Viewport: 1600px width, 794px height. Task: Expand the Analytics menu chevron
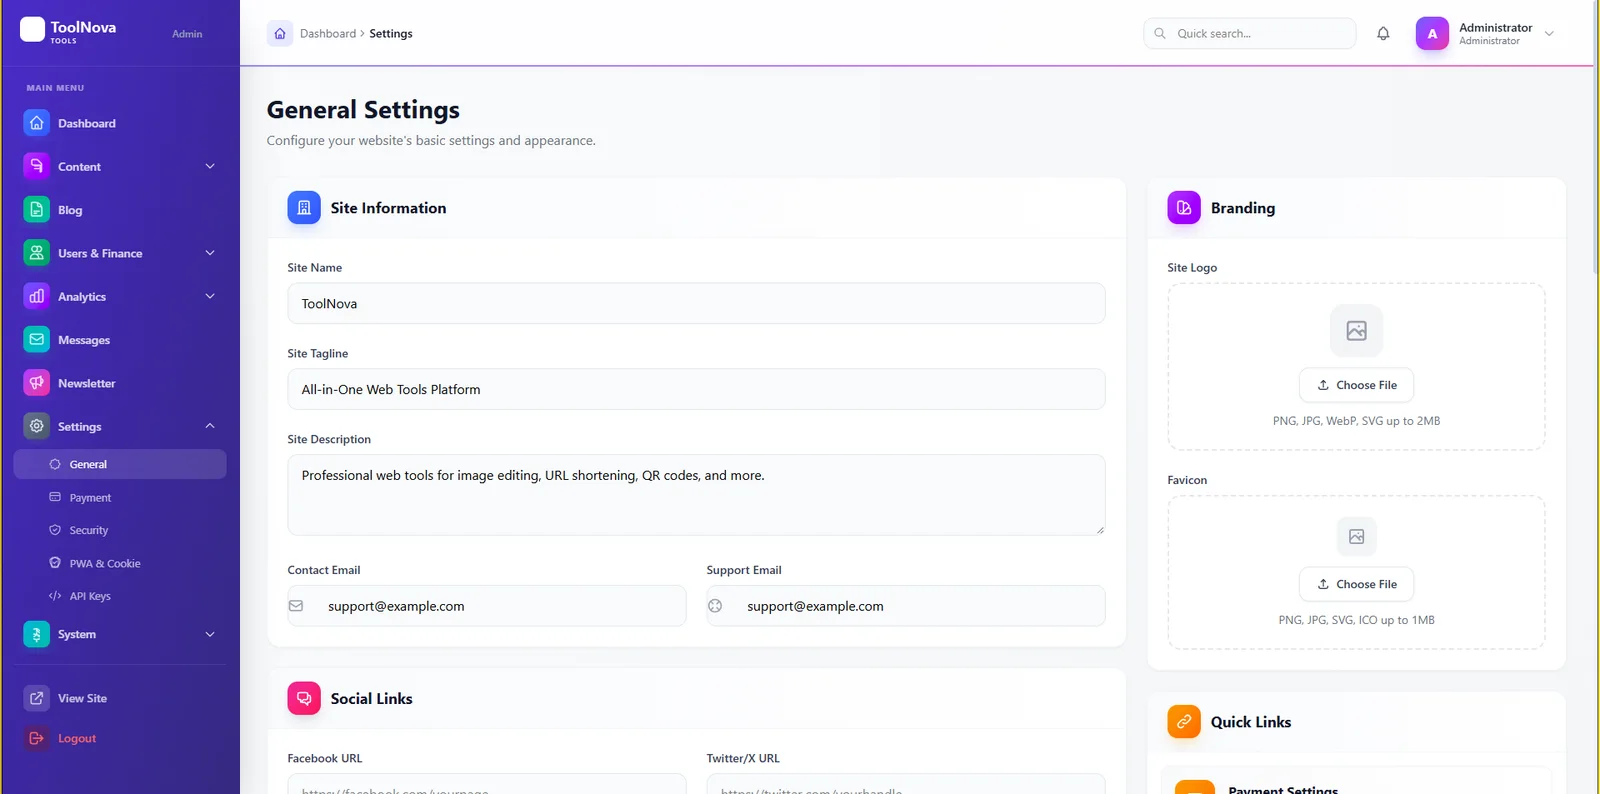(210, 296)
